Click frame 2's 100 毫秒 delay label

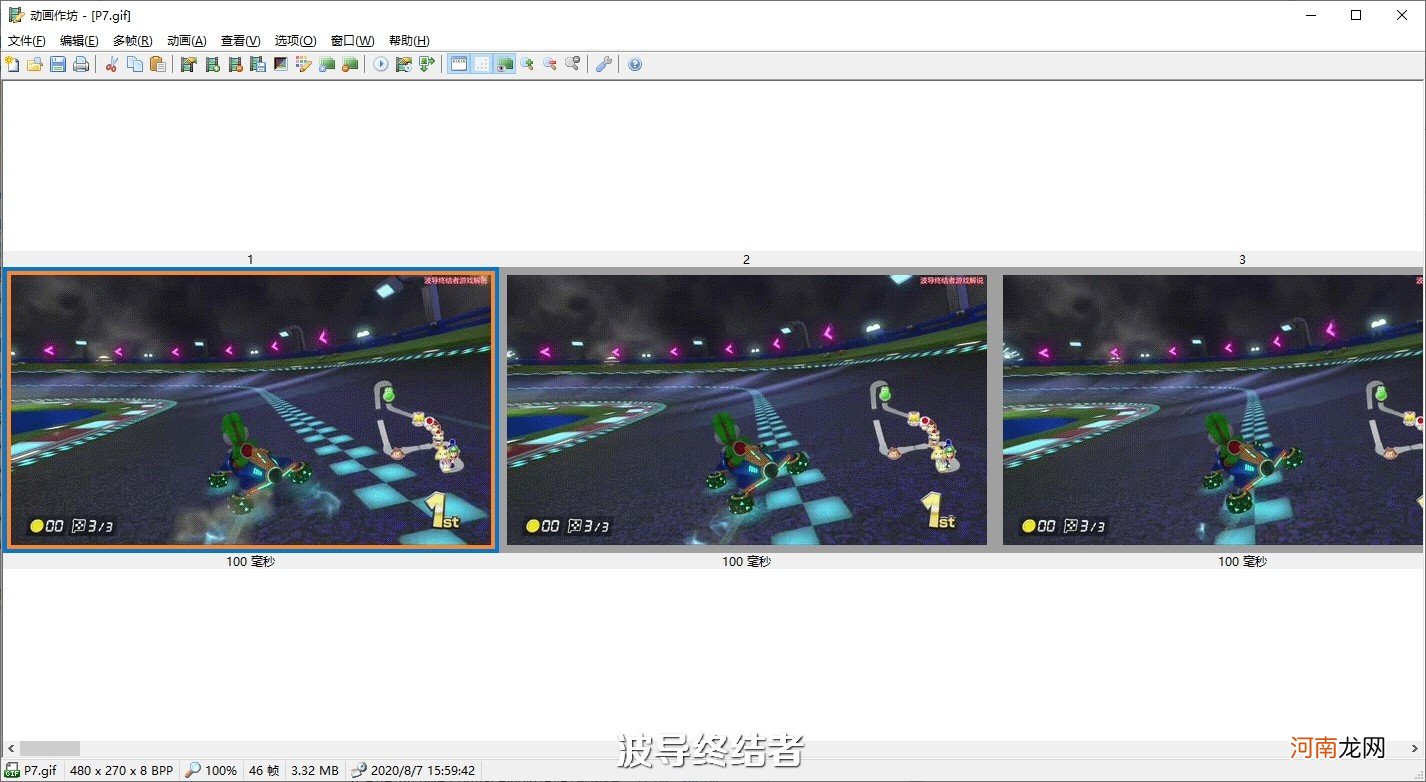click(x=746, y=562)
